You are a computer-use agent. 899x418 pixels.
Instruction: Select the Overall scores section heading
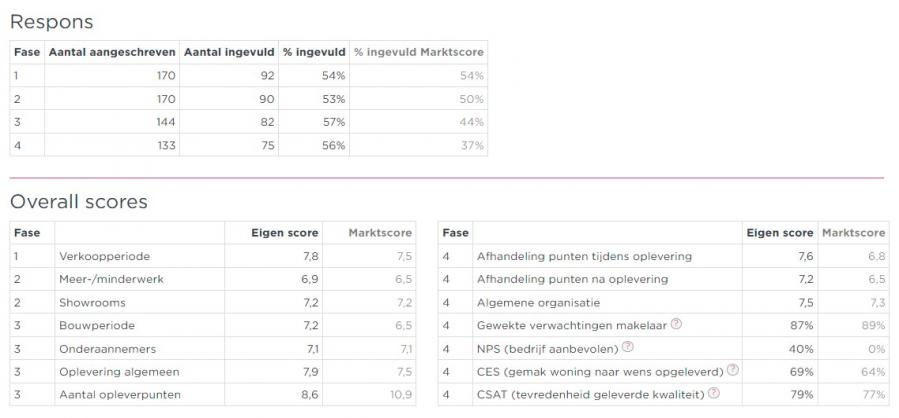(x=79, y=202)
